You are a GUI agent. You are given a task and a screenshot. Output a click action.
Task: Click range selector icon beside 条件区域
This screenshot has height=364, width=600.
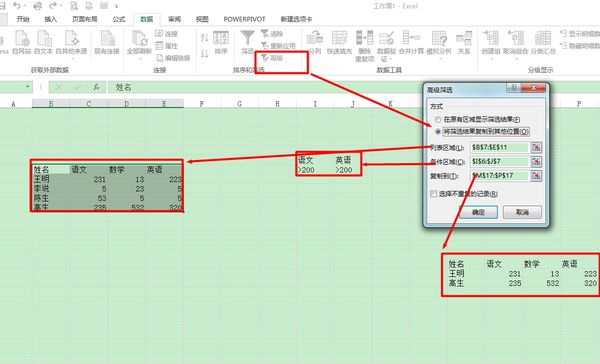pos(536,162)
